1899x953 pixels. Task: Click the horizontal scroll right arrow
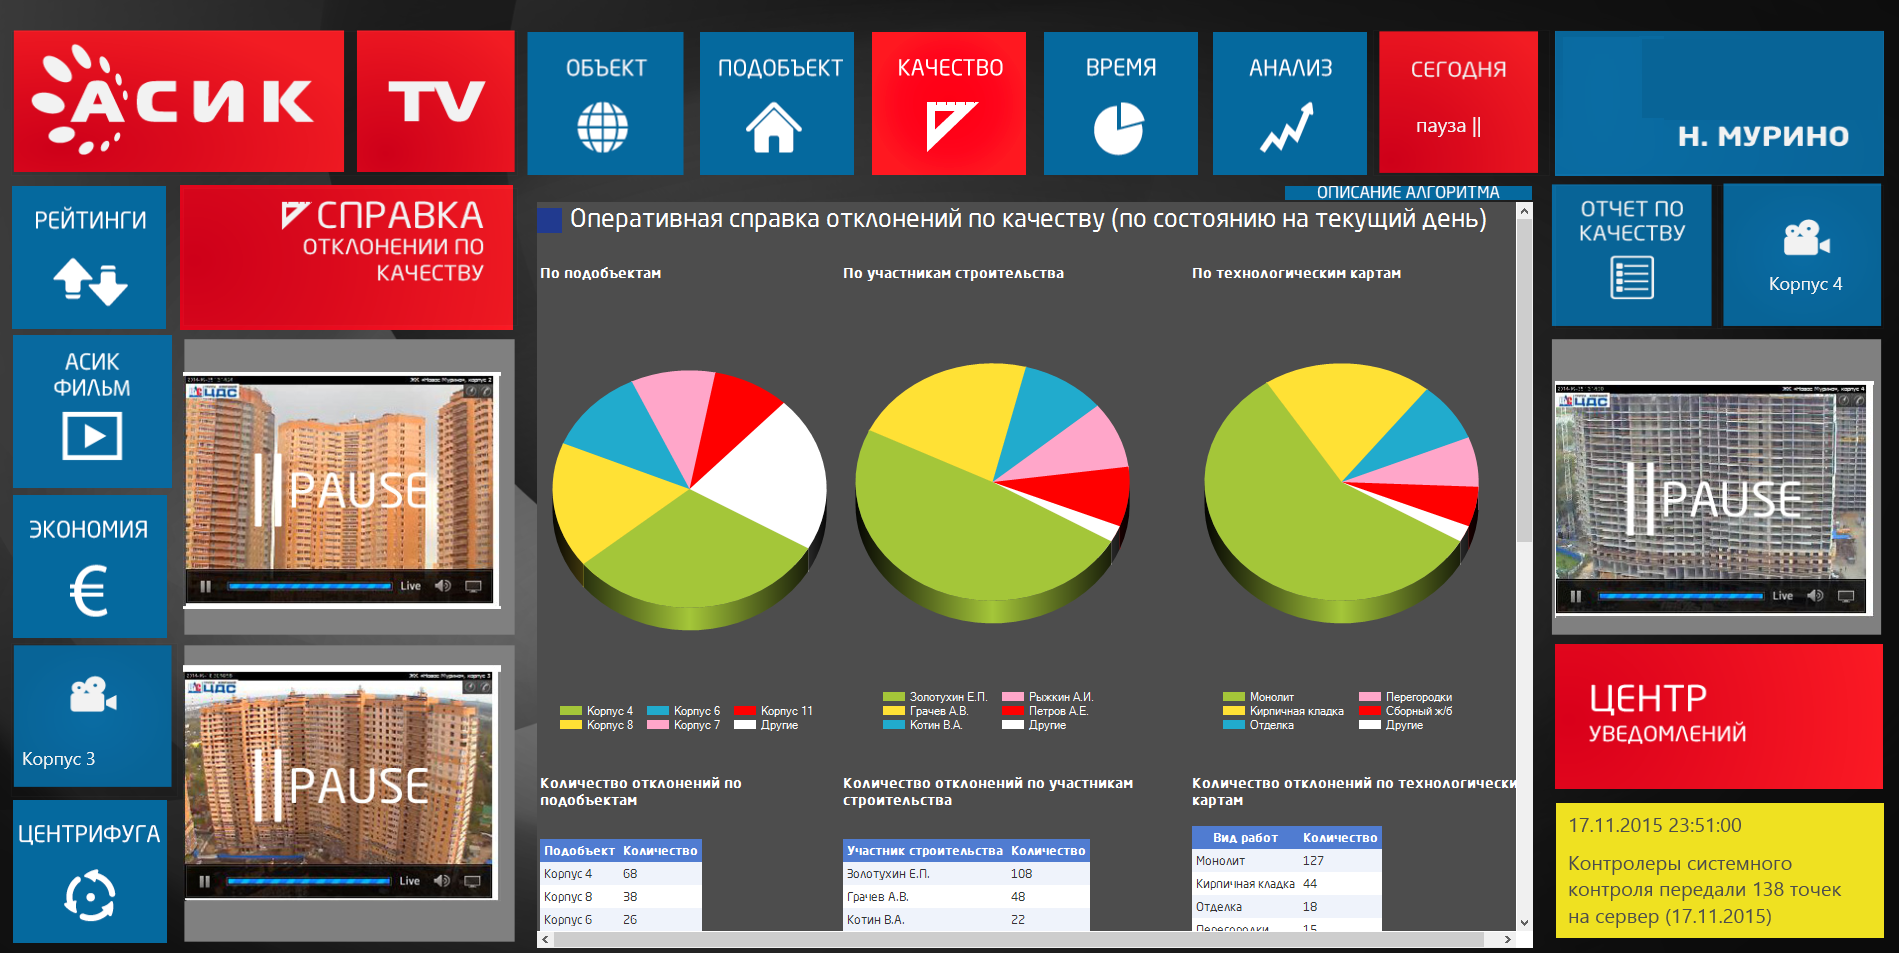tap(1507, 939)
